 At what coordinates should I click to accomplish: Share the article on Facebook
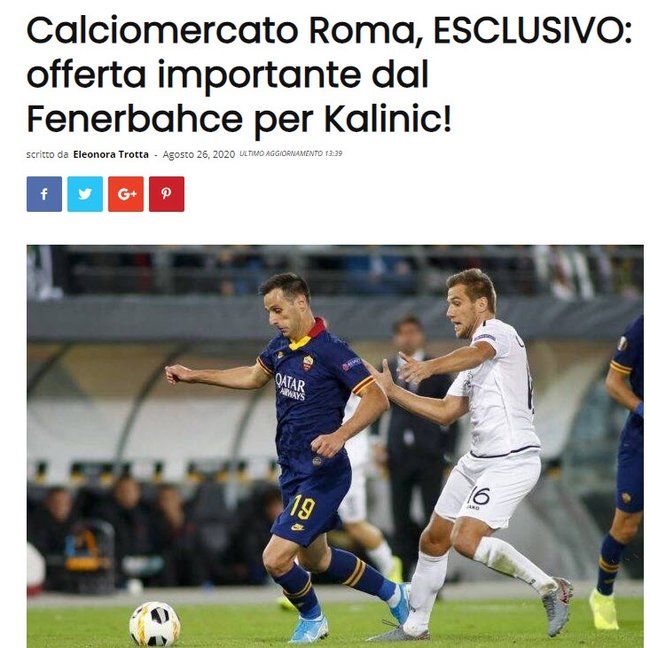point(44,194)
